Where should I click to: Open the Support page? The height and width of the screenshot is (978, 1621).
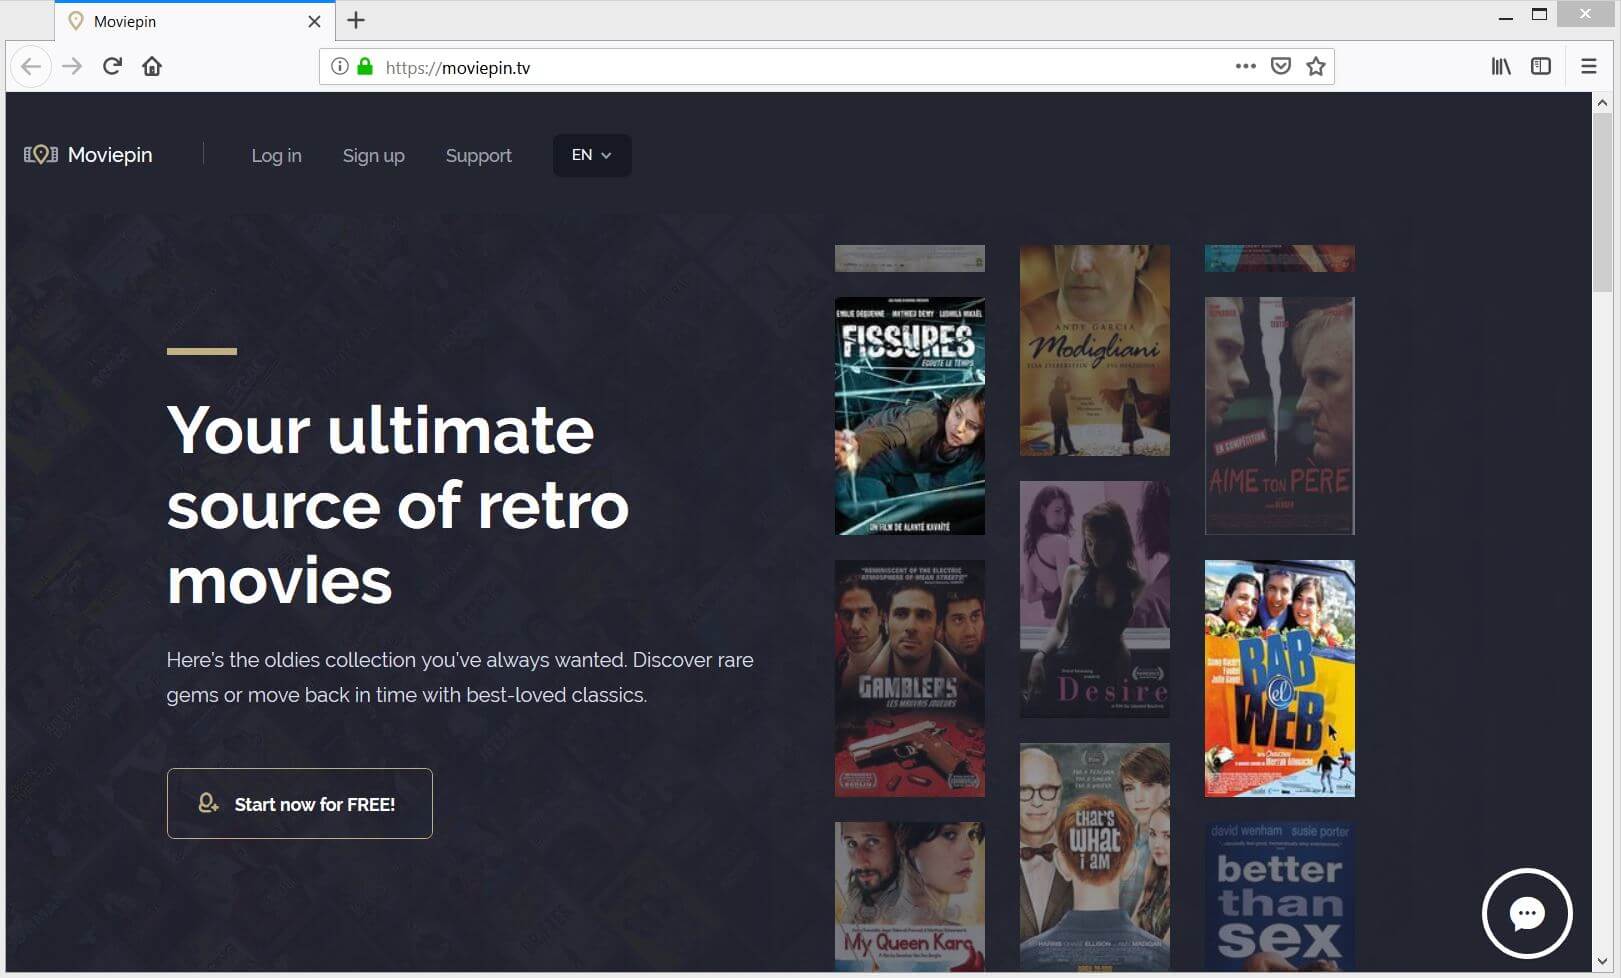coord(478,156)
